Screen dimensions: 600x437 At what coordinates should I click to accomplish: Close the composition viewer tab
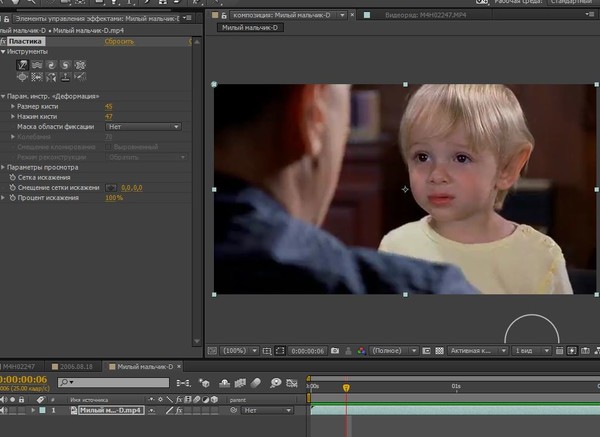click(352, 15)
